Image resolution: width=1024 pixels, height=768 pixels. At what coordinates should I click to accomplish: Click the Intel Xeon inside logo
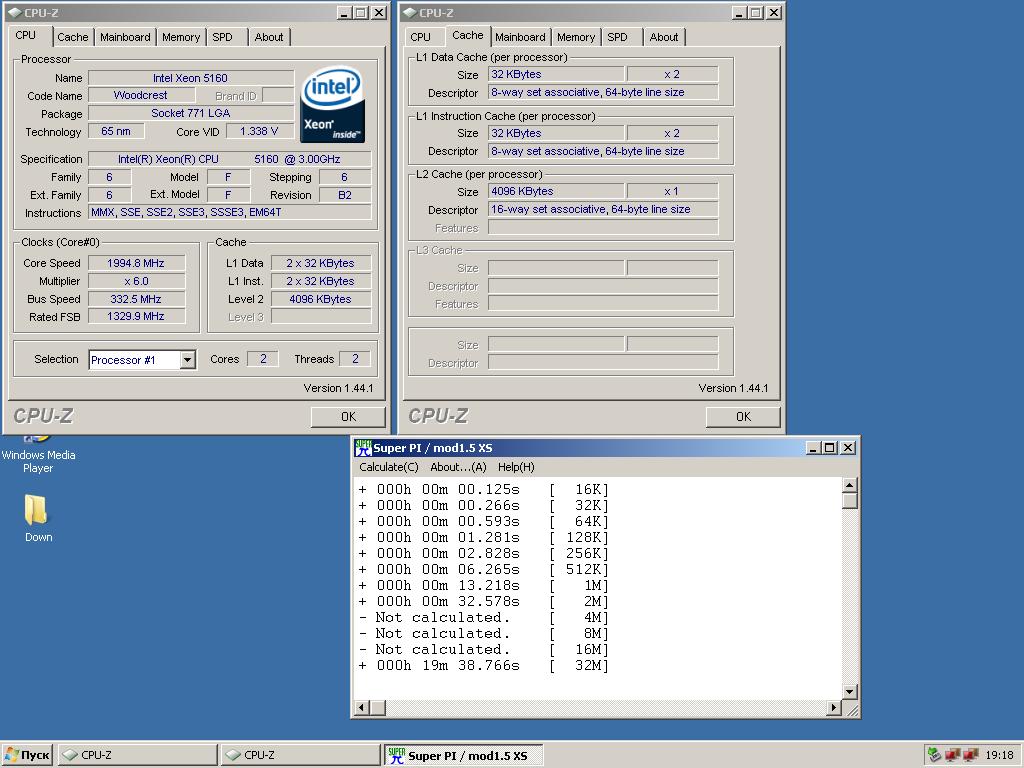tap(332, 104)
